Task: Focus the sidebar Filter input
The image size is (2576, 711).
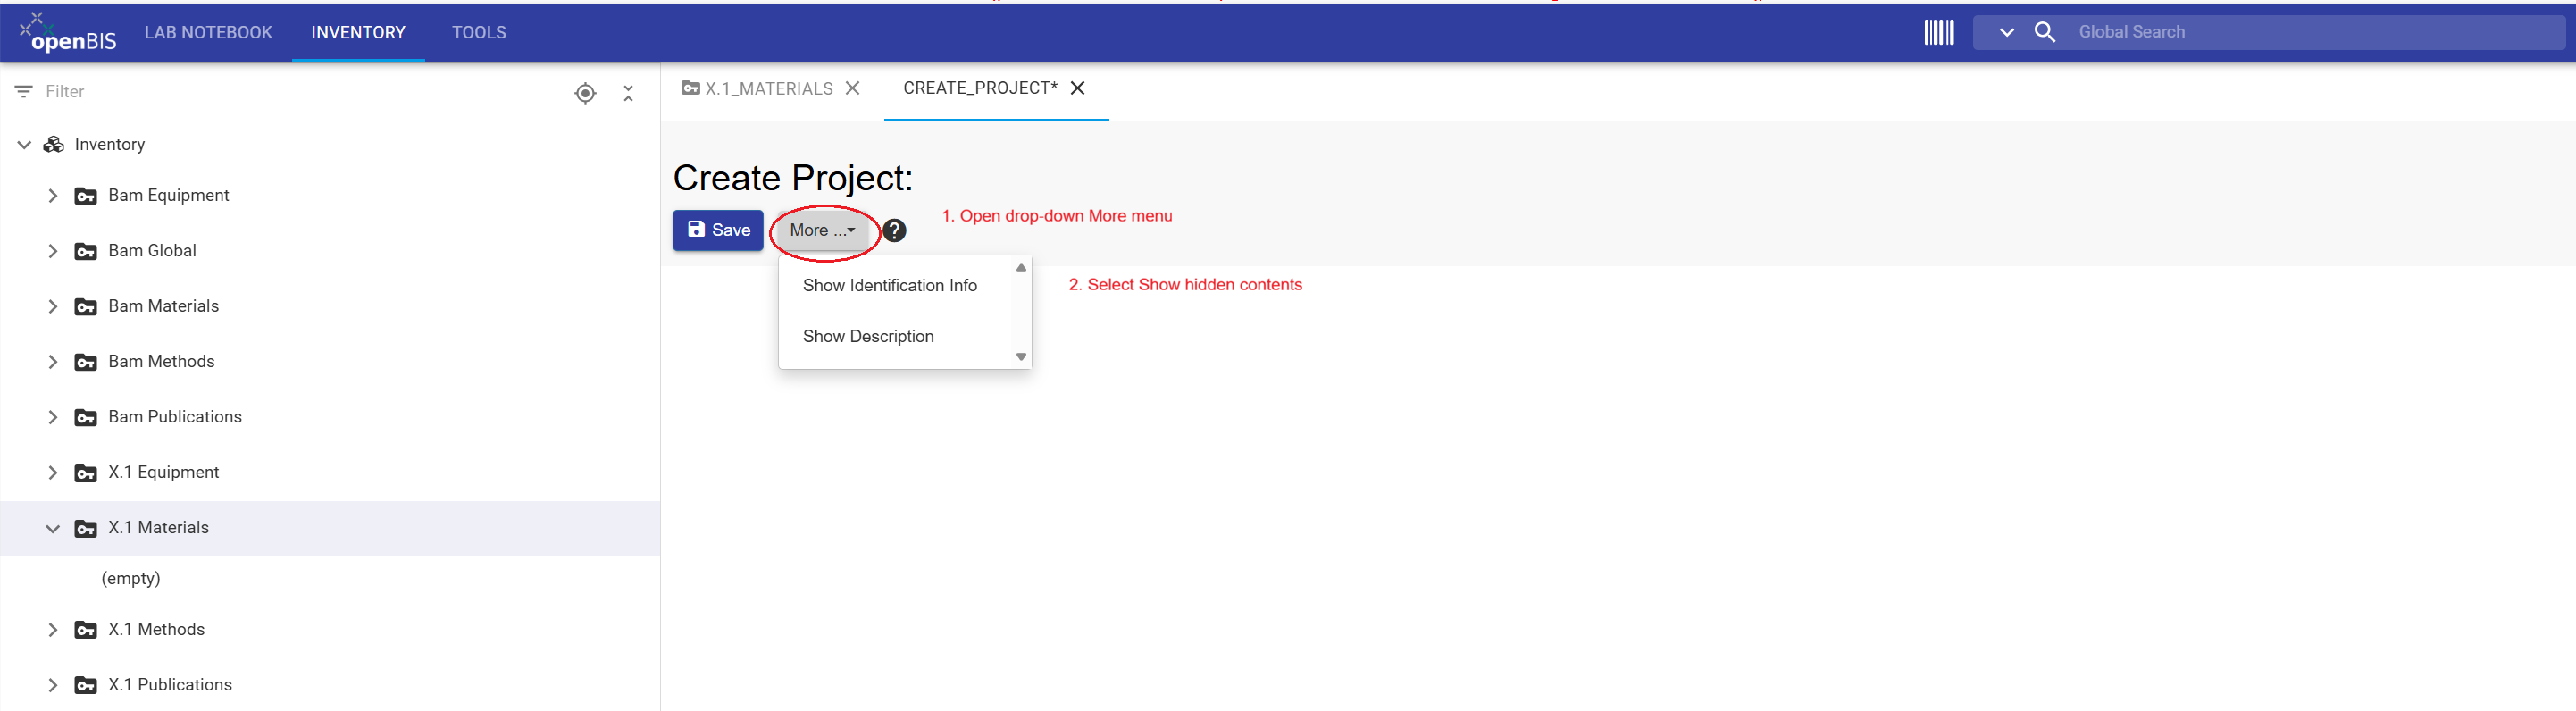Action: 300,91
